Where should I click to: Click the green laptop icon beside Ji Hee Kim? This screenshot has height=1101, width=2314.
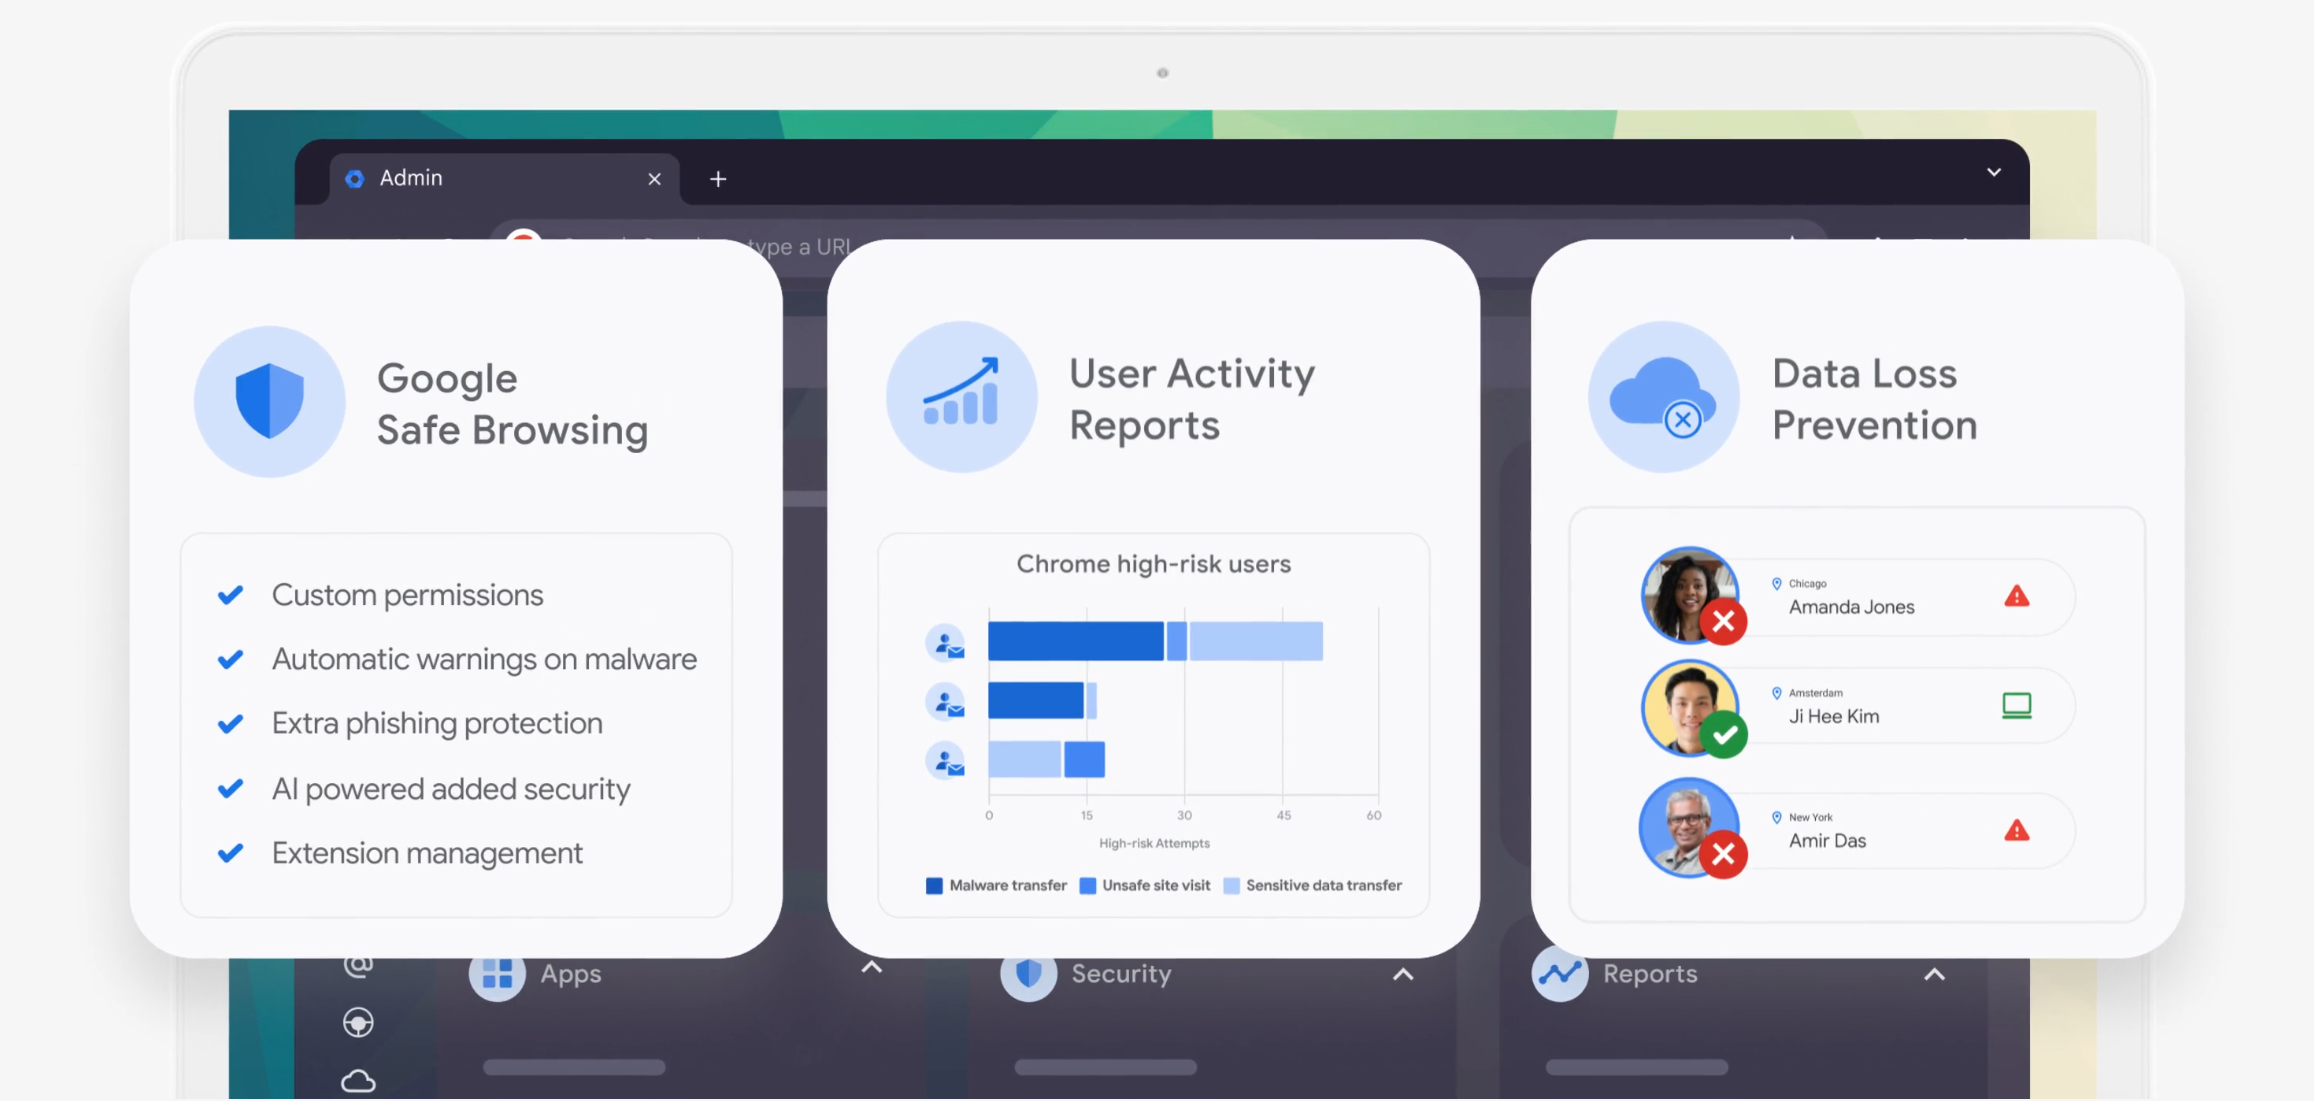coord(2017,706)
